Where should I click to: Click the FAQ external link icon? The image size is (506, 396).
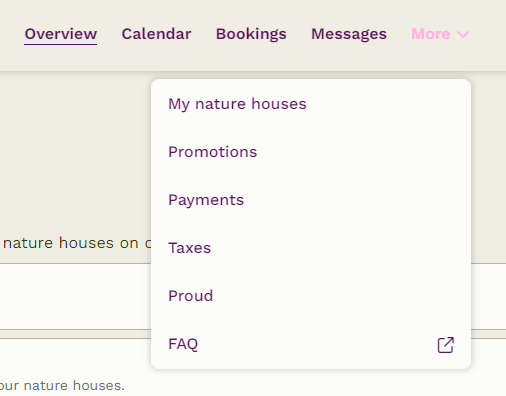click(446, 345)
